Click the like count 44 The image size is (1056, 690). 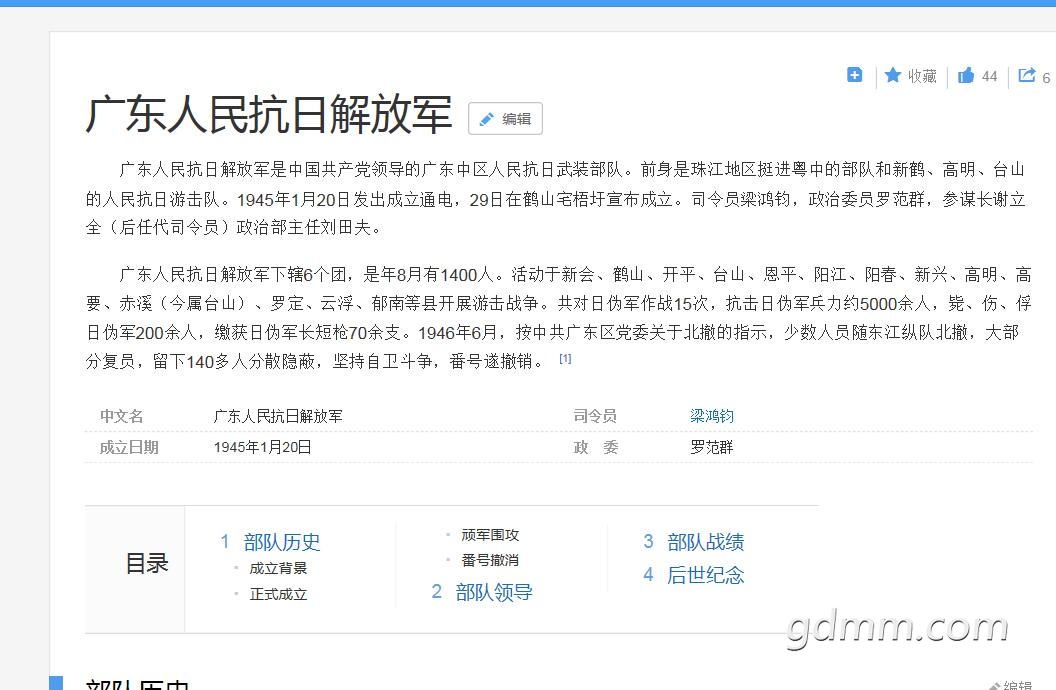pyautogui.click(x=989, y=76)
